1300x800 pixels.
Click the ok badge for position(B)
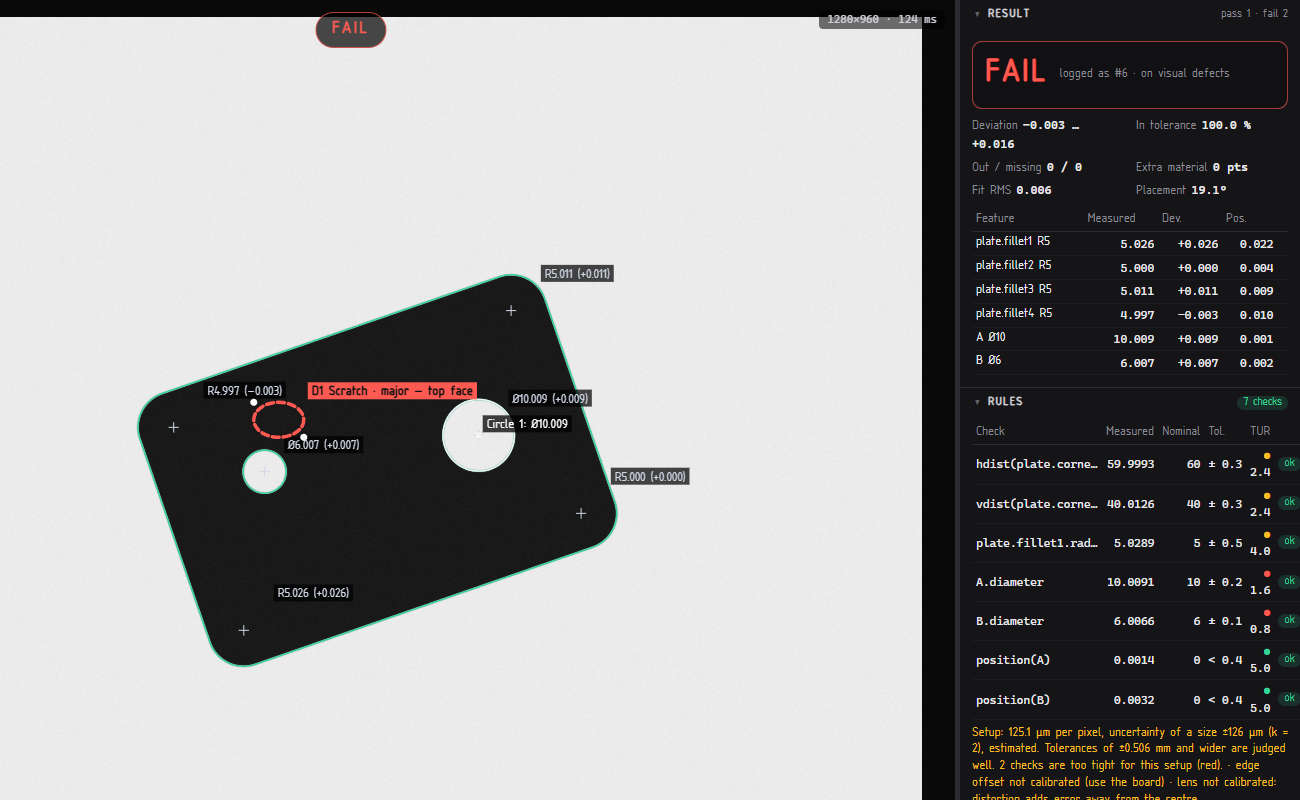[1289, 697]
